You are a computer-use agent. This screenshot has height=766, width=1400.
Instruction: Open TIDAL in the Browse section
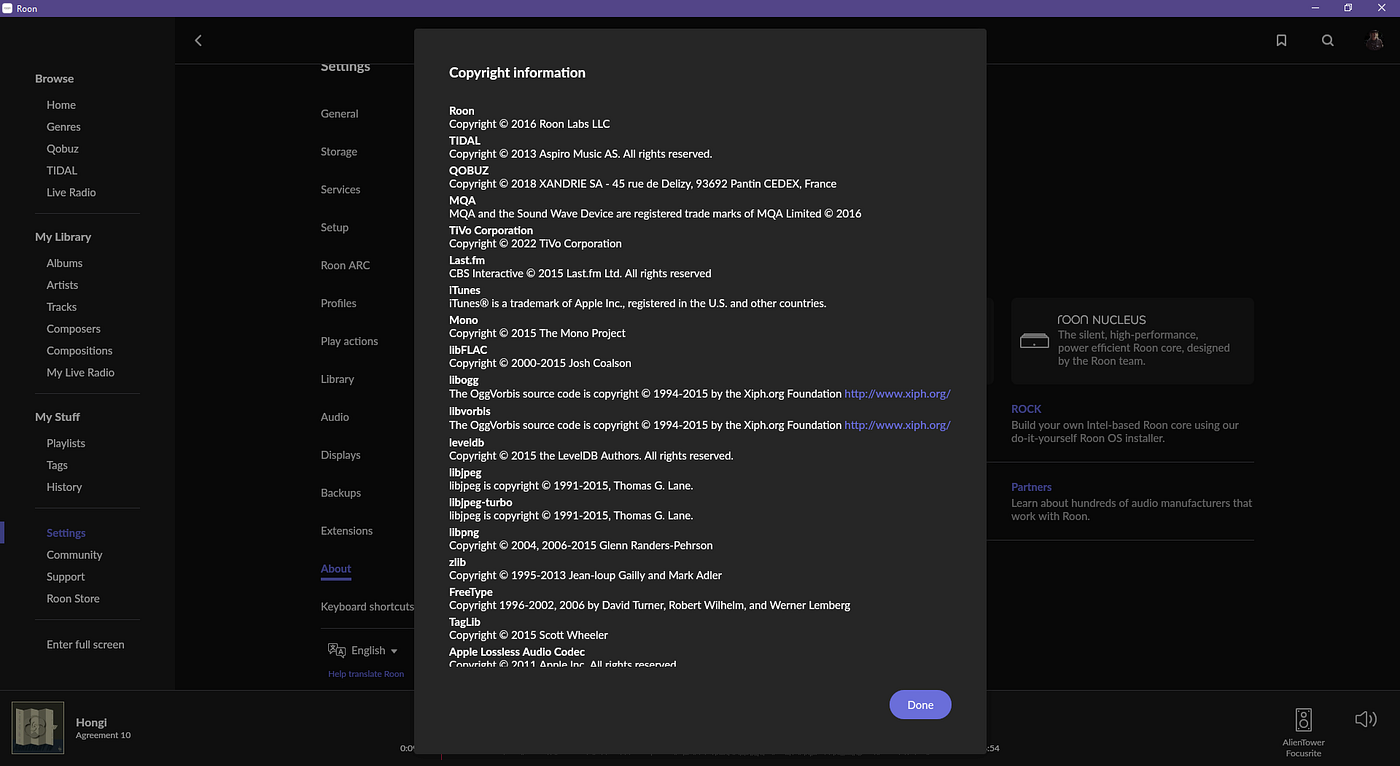pos(61,171)
